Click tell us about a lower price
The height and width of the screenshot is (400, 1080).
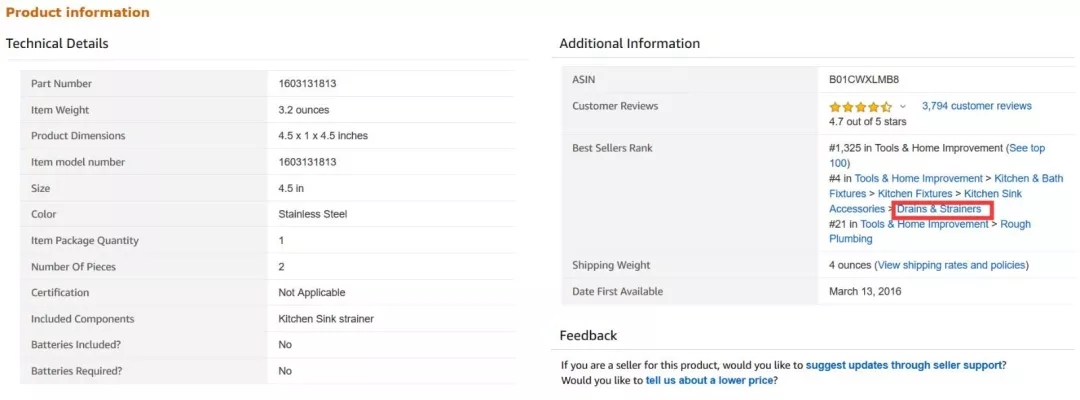[715, 380]
